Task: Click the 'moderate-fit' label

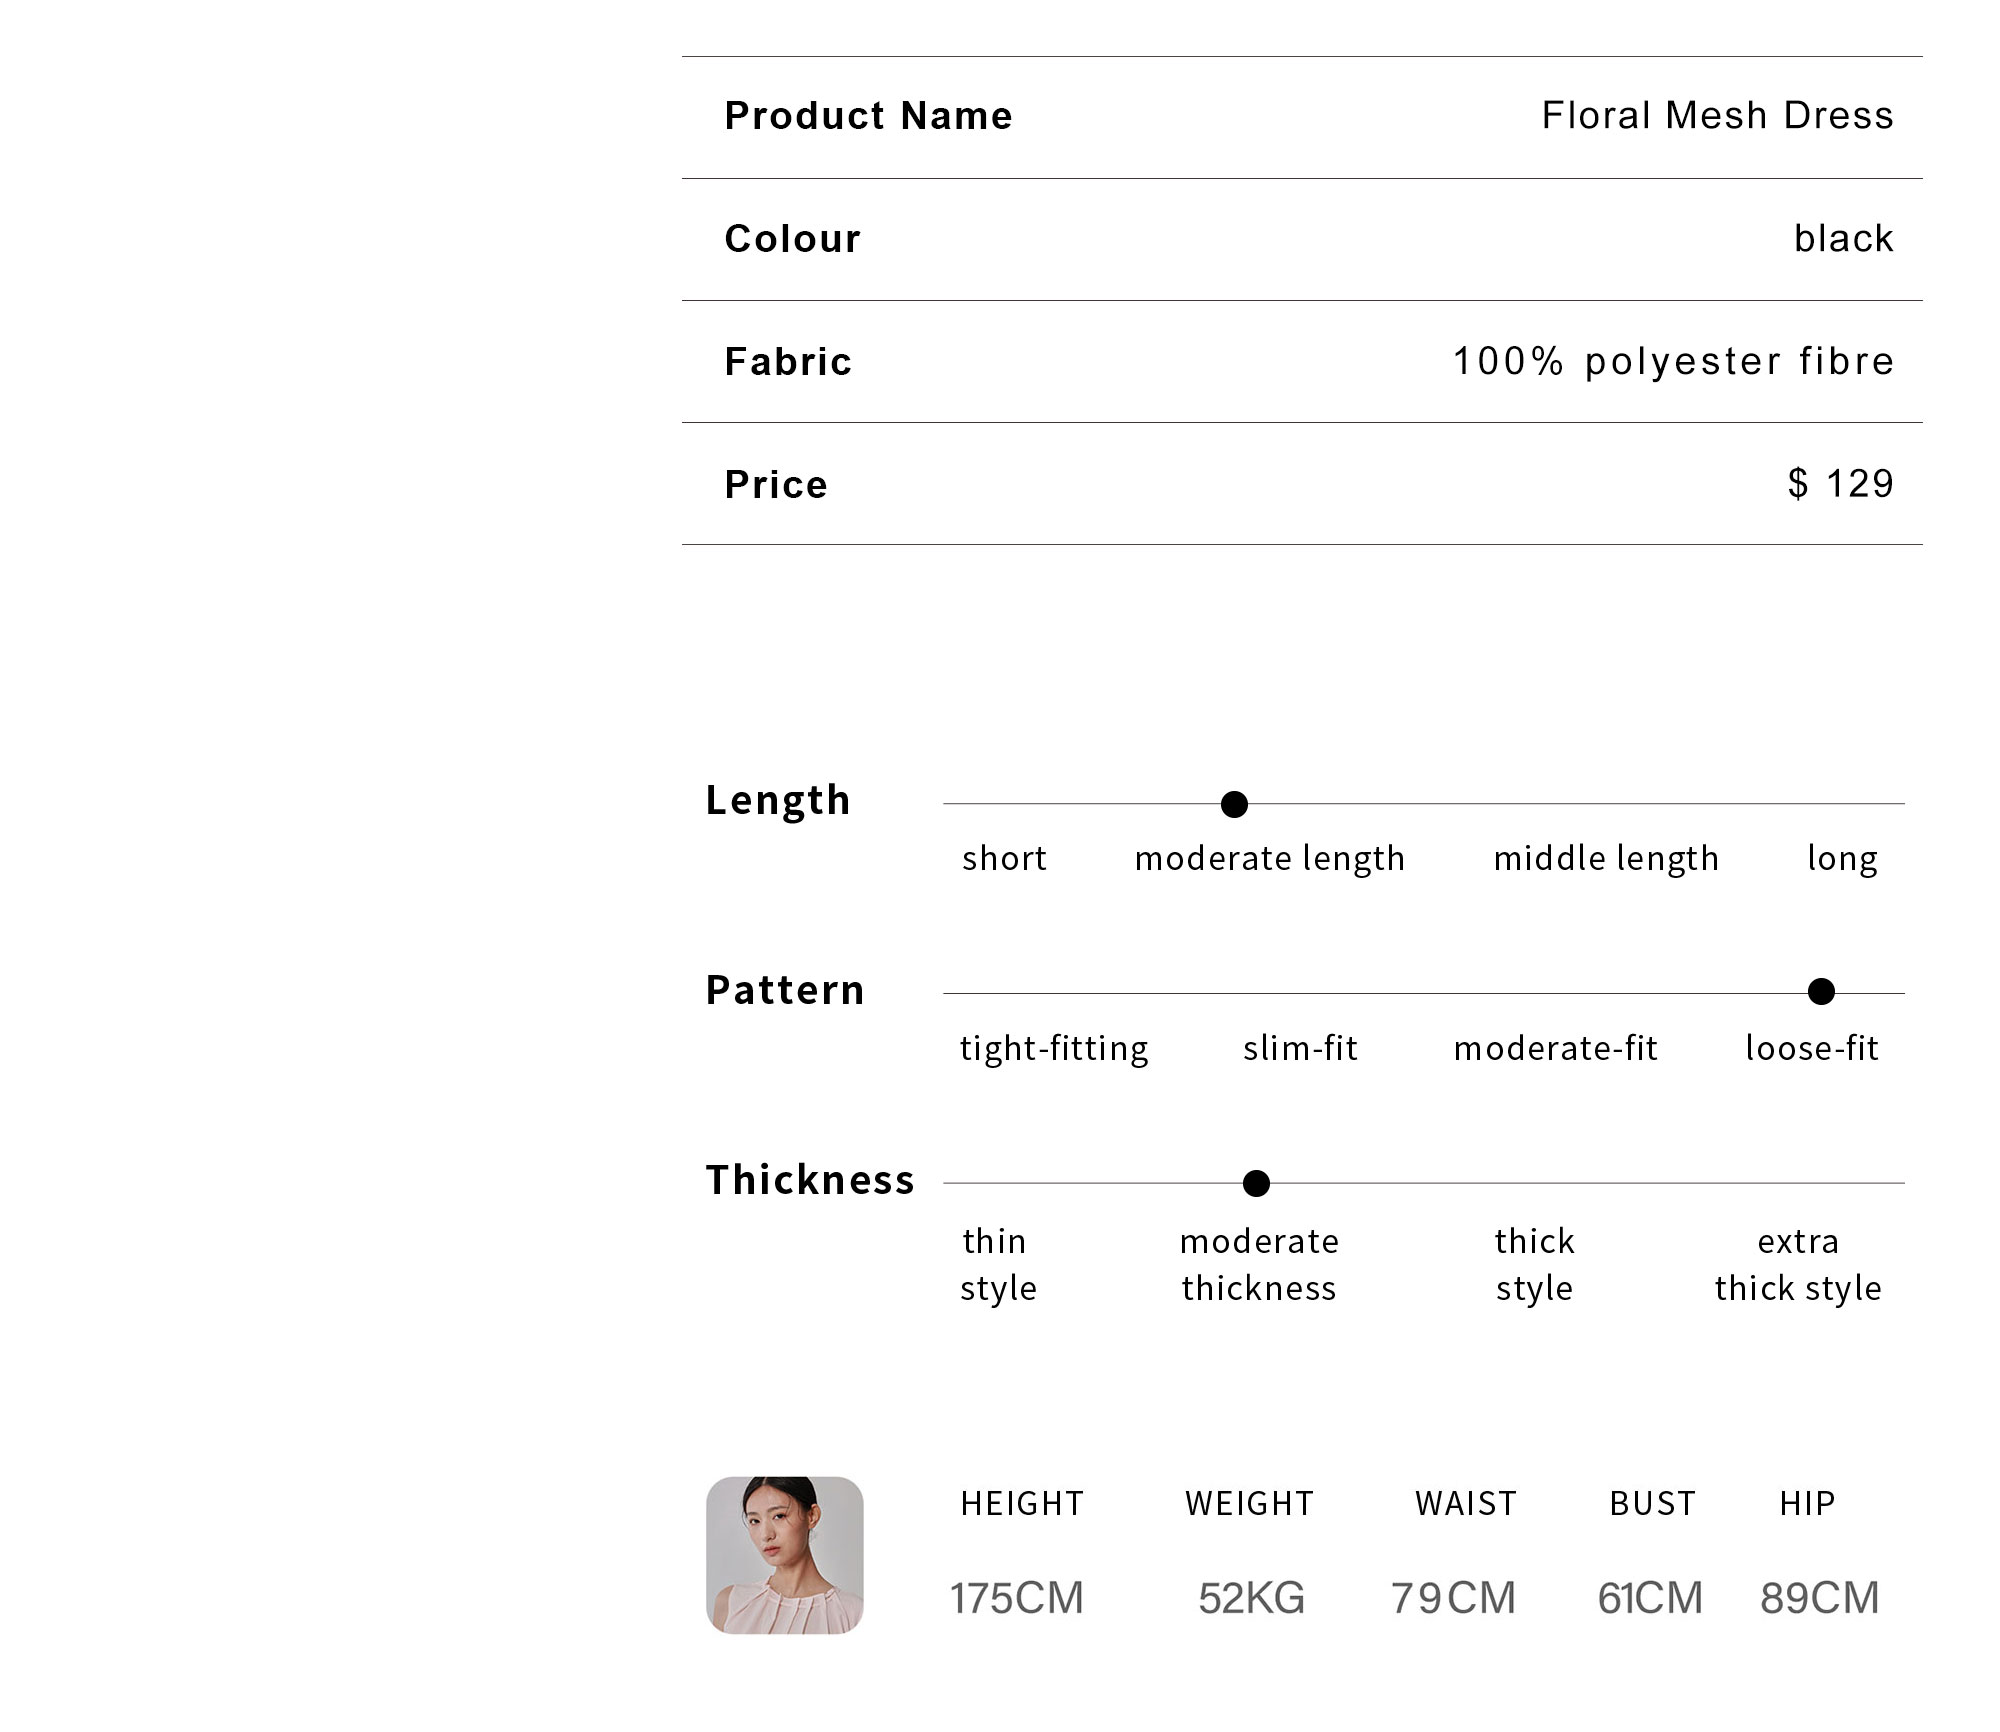Action: tap(1556, 1048)
